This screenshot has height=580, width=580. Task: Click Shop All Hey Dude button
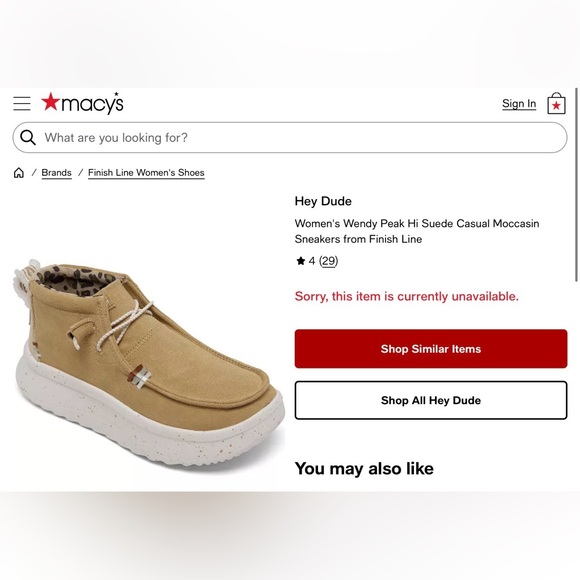click(x=431, y=400)
